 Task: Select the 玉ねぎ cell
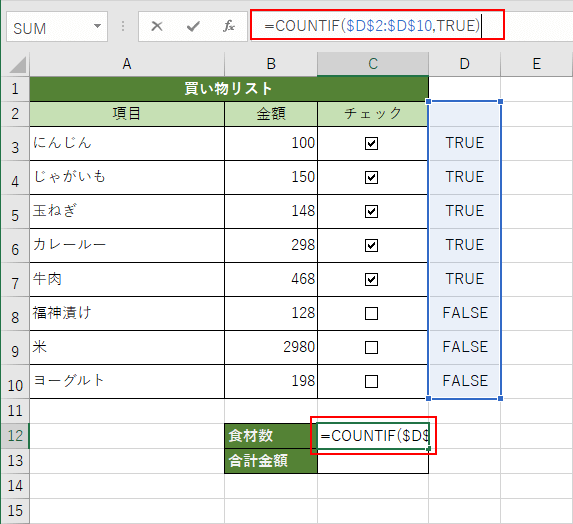pyautogui.click(x=127, y=211)
